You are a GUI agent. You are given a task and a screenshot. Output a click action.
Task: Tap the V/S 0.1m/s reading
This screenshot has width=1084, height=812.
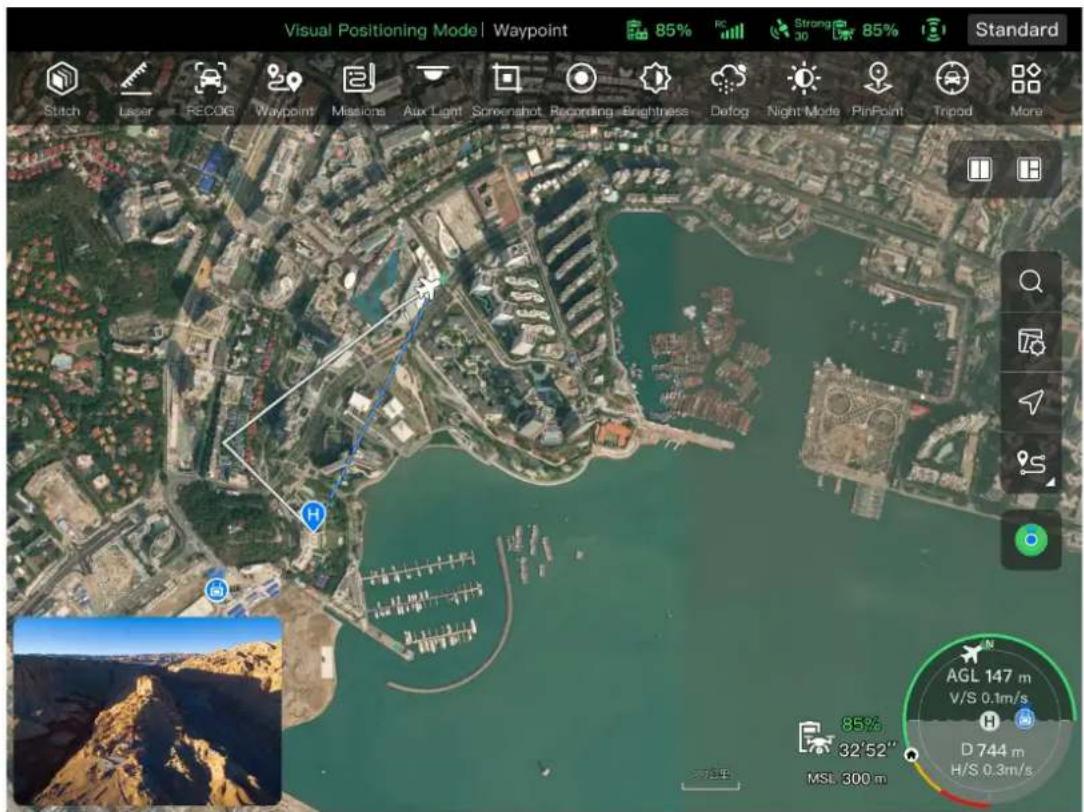point(989,698)
